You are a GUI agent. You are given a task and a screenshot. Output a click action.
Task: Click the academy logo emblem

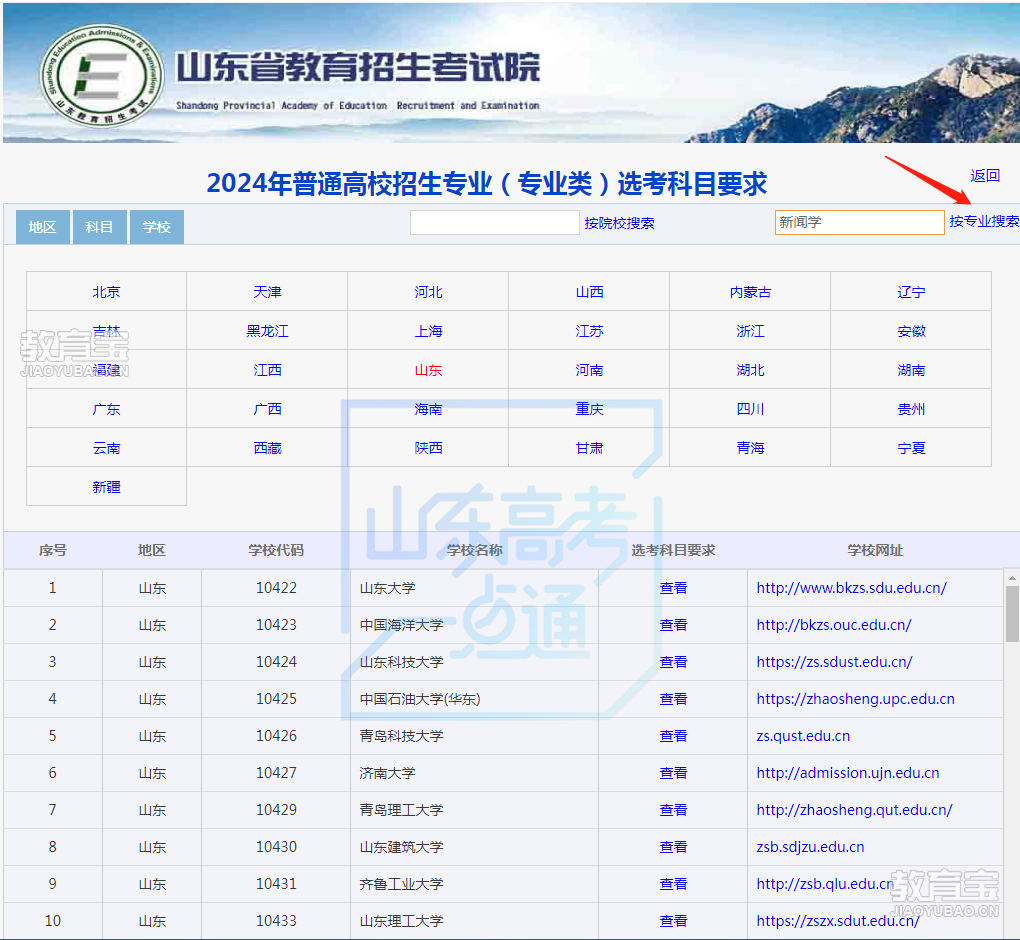102,75
